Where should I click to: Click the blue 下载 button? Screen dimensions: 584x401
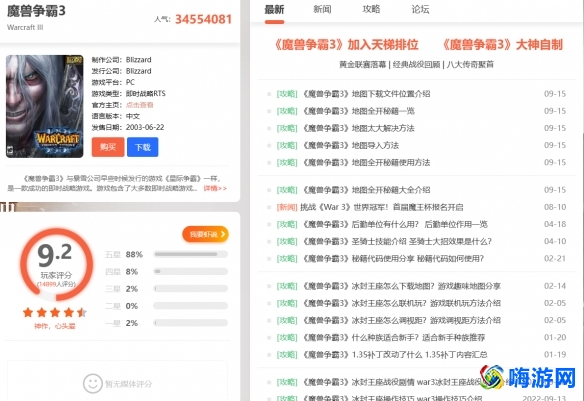pyautogui.click(x=143, y=147)
